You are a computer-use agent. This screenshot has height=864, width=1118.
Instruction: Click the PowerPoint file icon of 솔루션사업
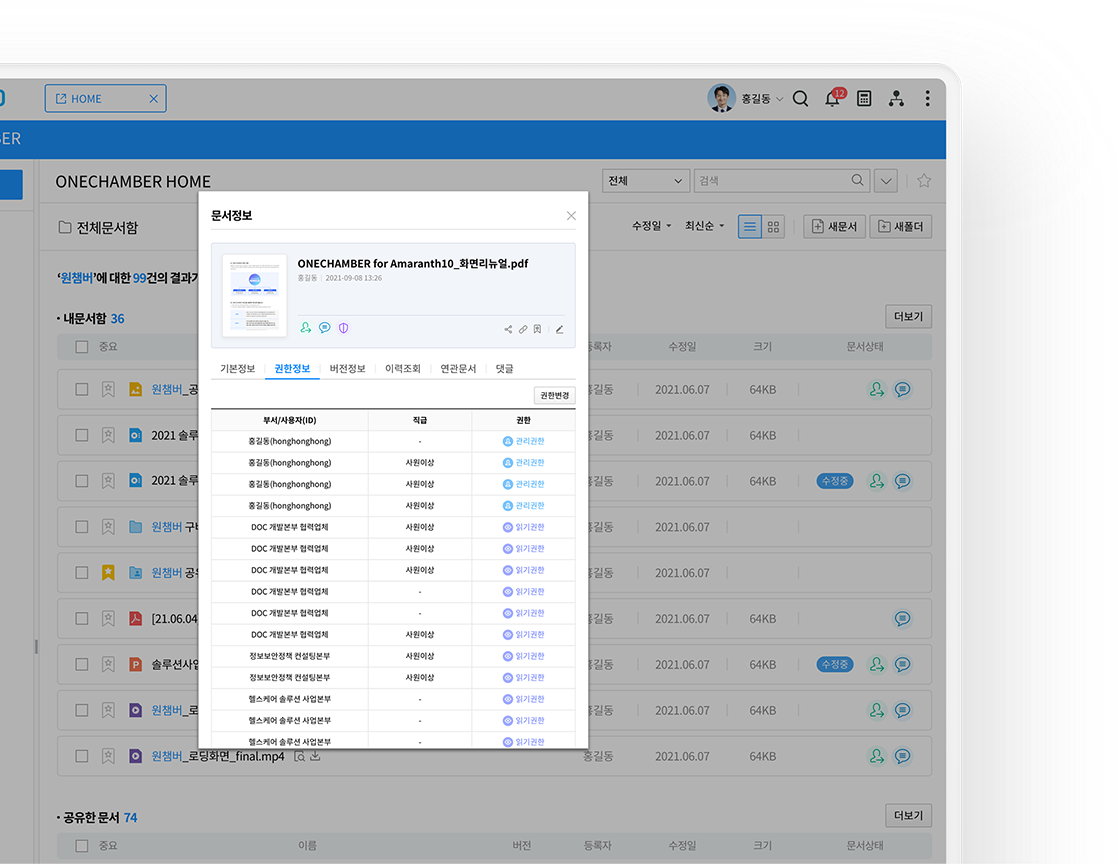[x=135, y=664]
